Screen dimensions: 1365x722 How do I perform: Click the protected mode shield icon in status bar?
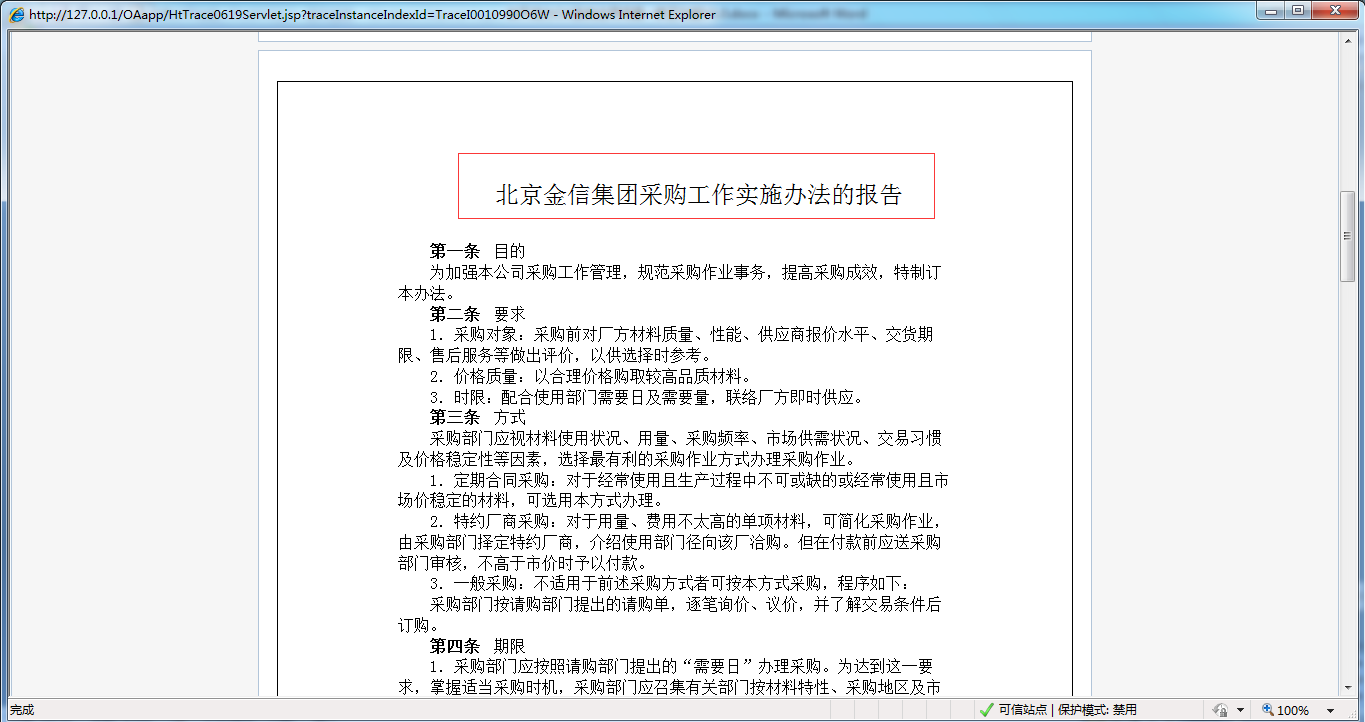point(1221,708)
